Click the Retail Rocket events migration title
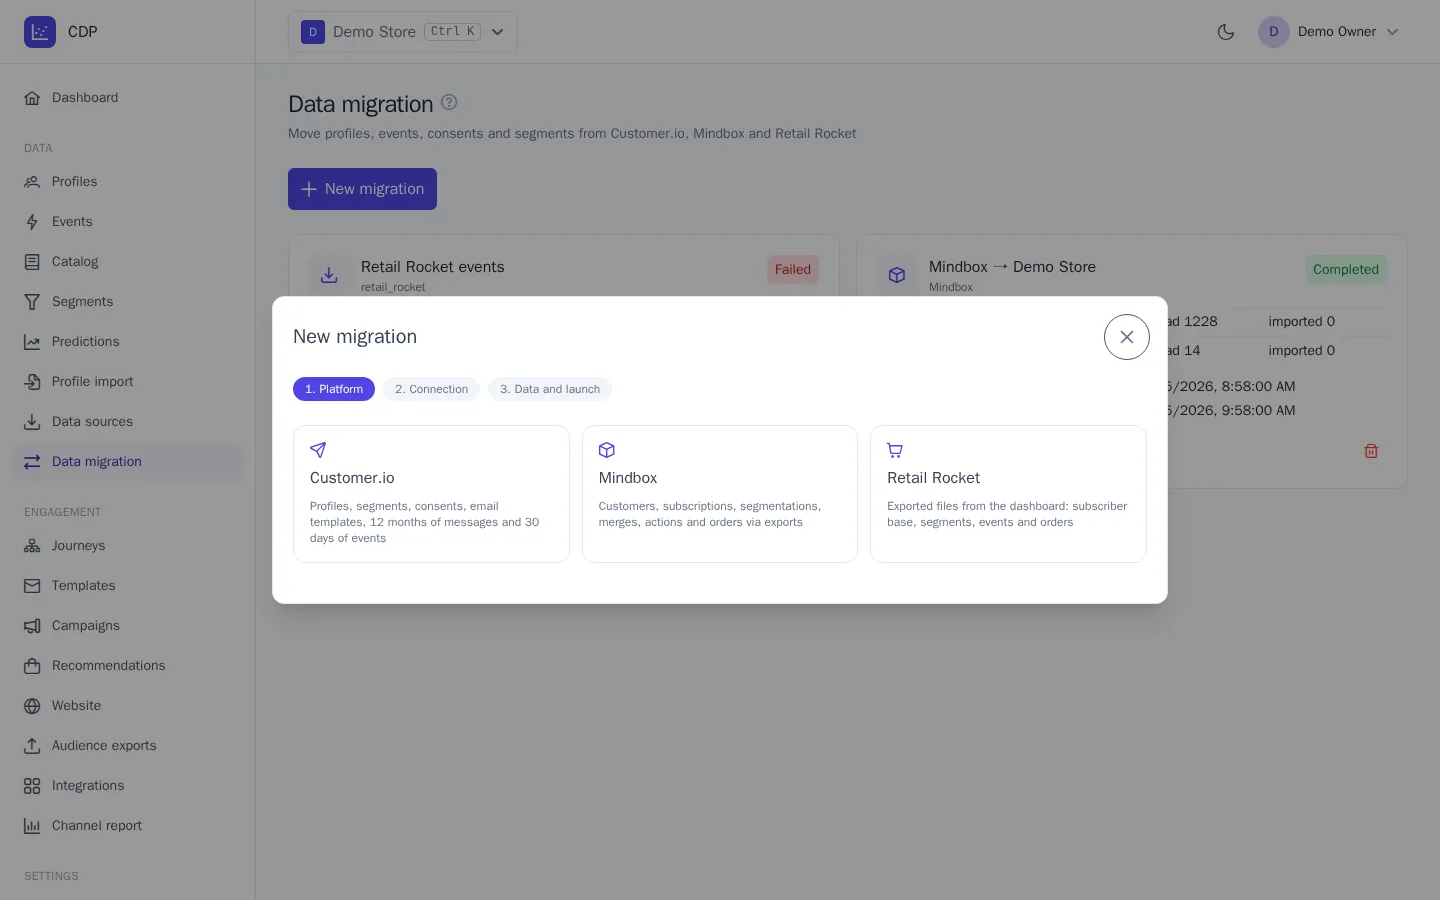The height and width of the screenshot is (900, 1440). [433, 267]
